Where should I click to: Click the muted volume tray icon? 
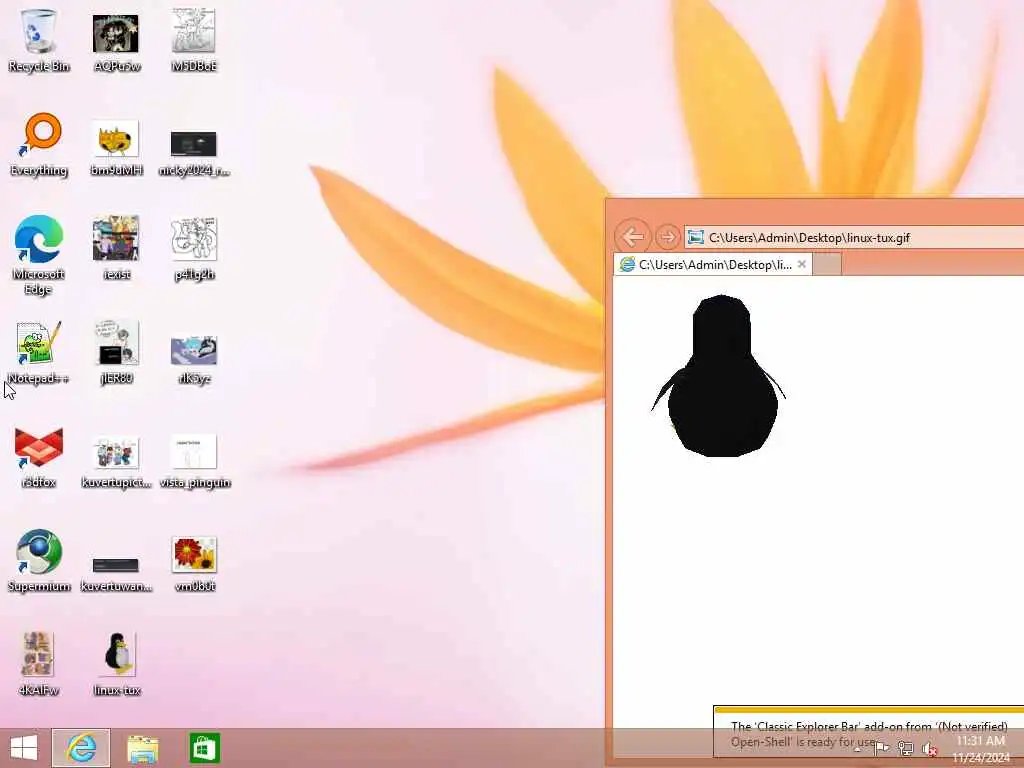[929, 748]
